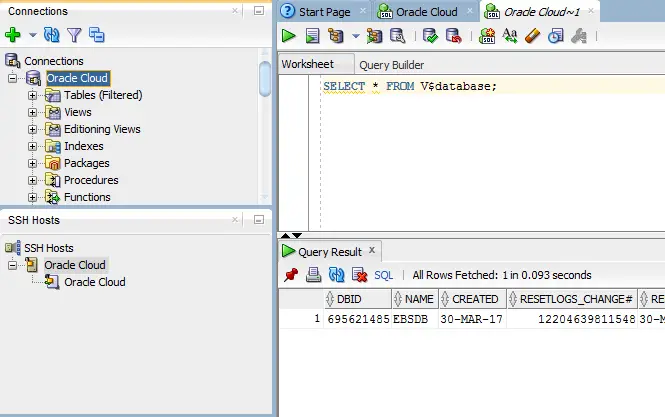The height and width of the screenshot is (417, 665).
Task: Close the Start Page tab
Action: [x=363, y=11]
